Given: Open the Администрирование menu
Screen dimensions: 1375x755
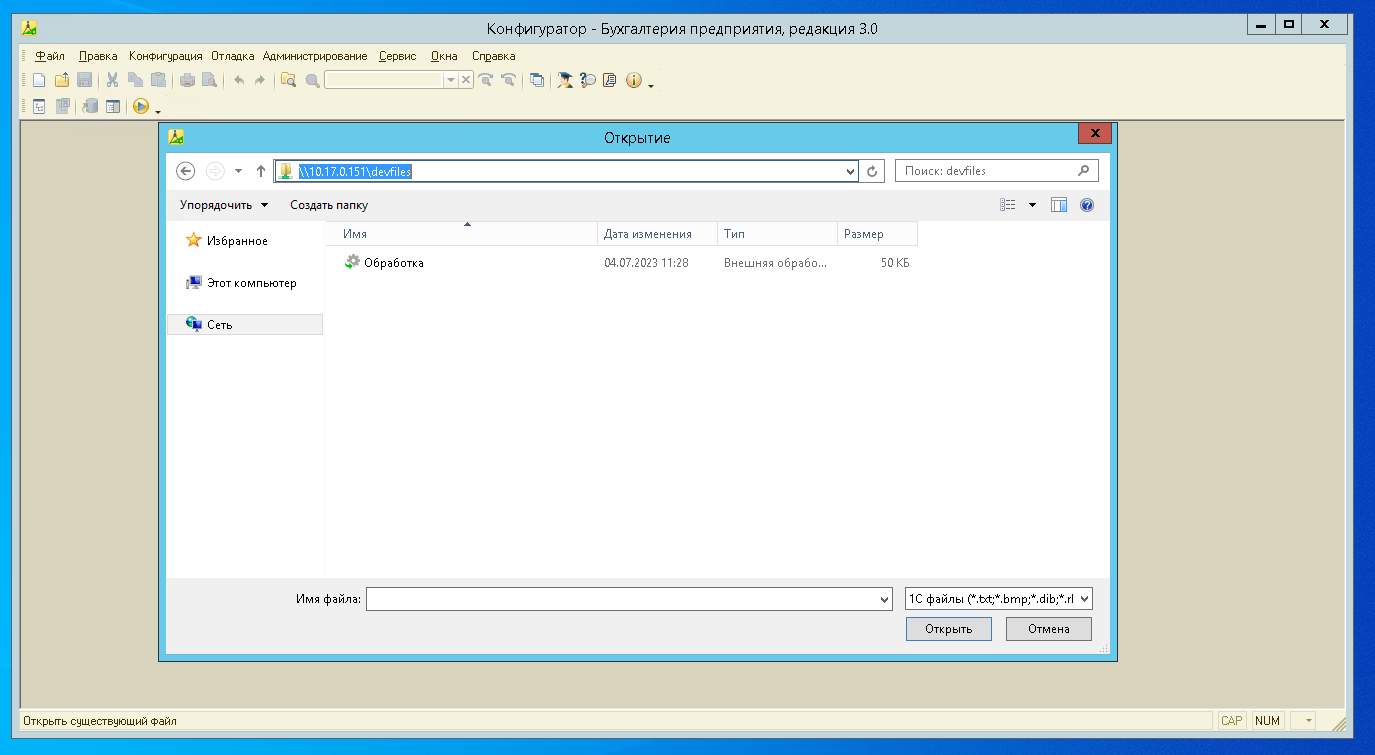Looking at the screenshot, I should tap(315, 56).
